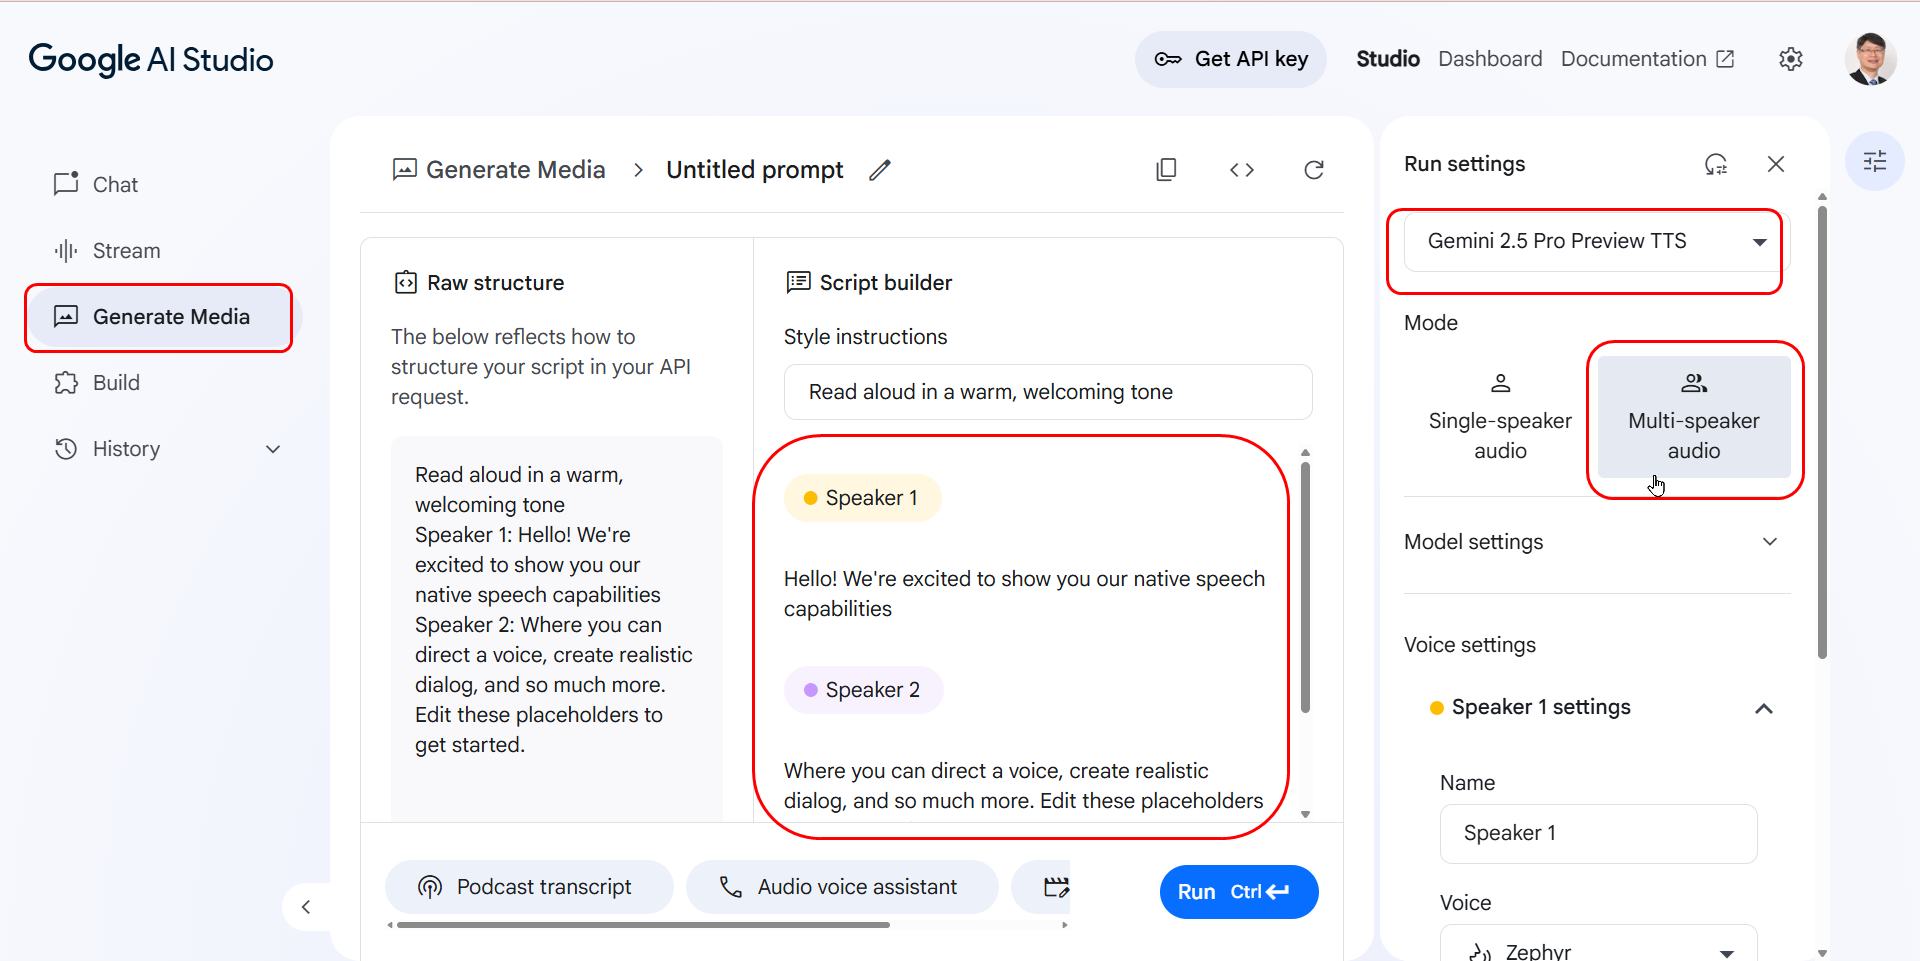Click the copy prompt icon
Image resolution: width=1920 pixels, height=961 pixels.
click(1166, 170)
